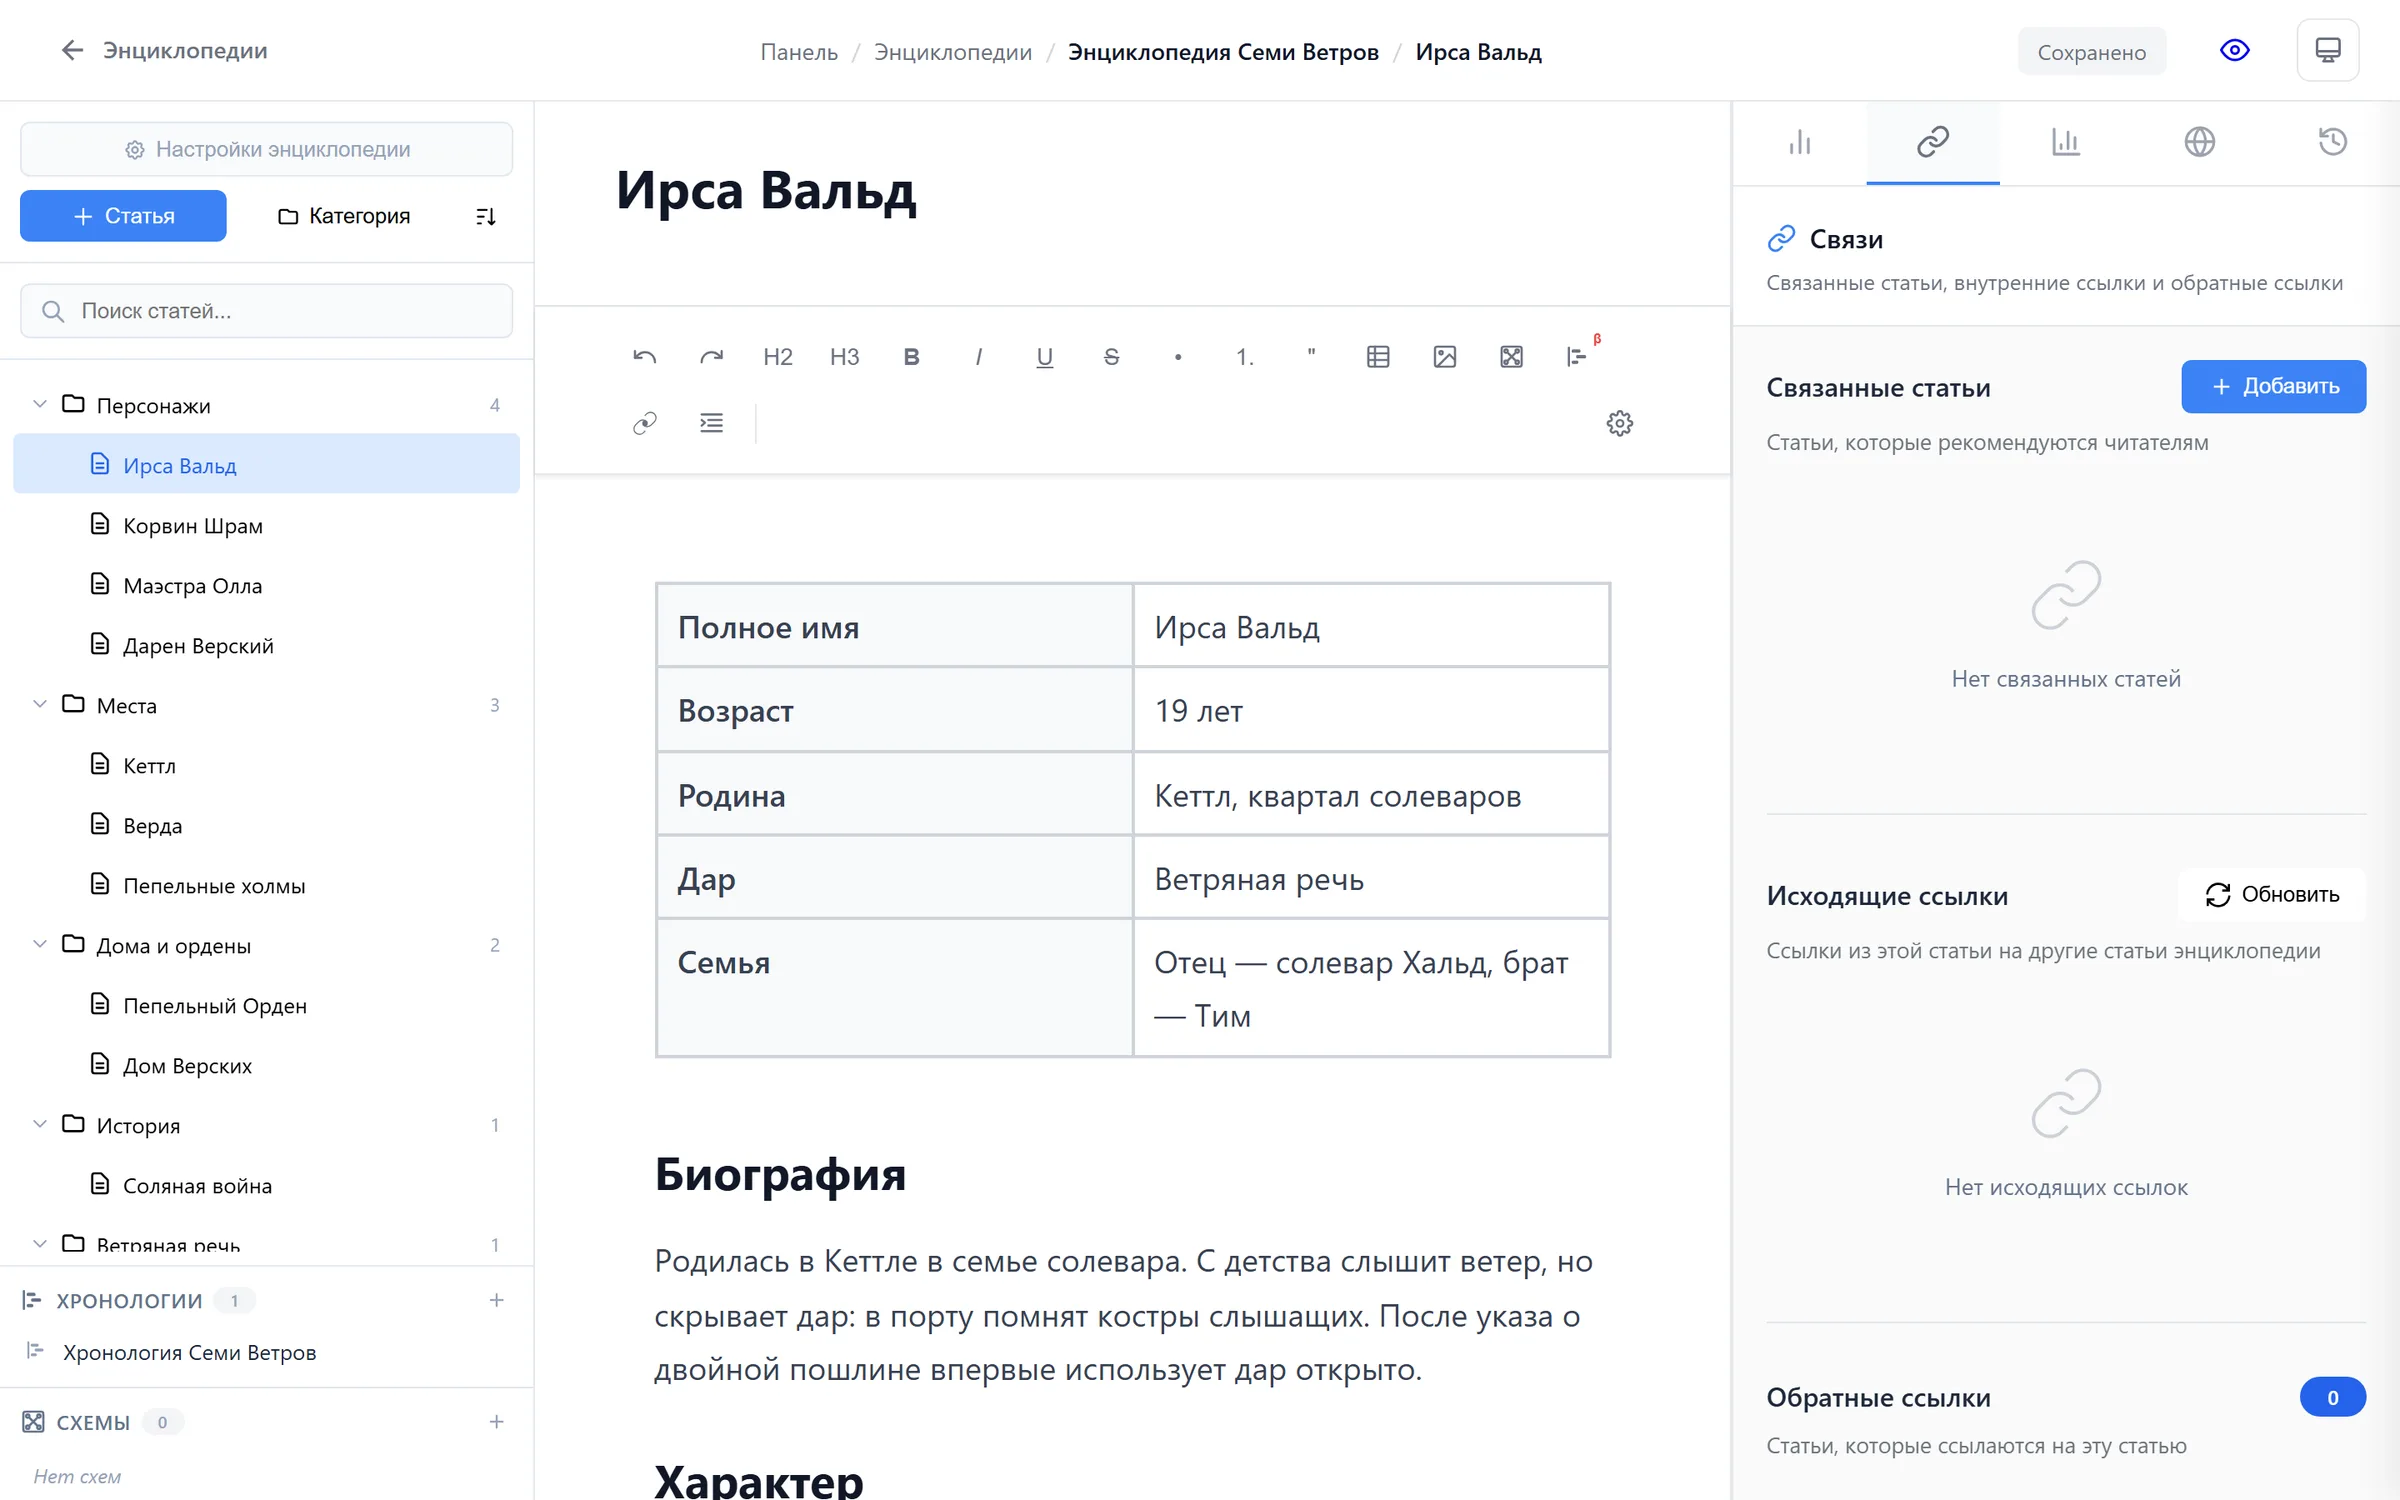Screen dimensions: 2400x1500
Task: Switch to the links (Связи) tab
Action: pyautogui.click(x=1933, y=142)
